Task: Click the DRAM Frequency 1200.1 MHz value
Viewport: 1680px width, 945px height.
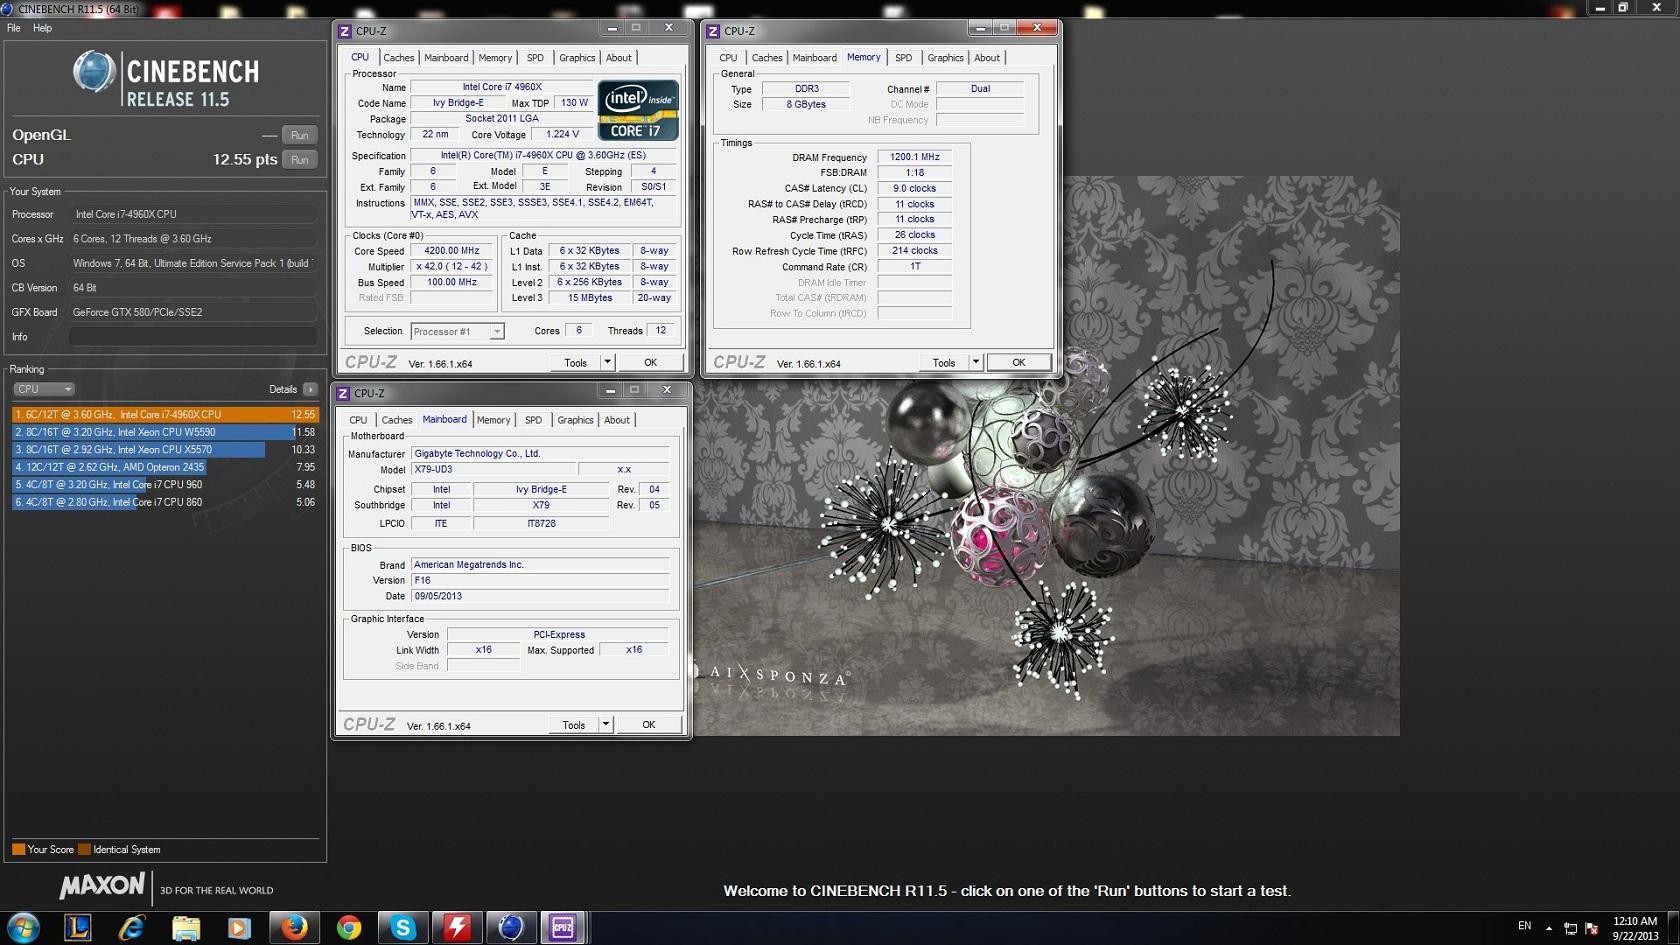Action: point(915,157)
